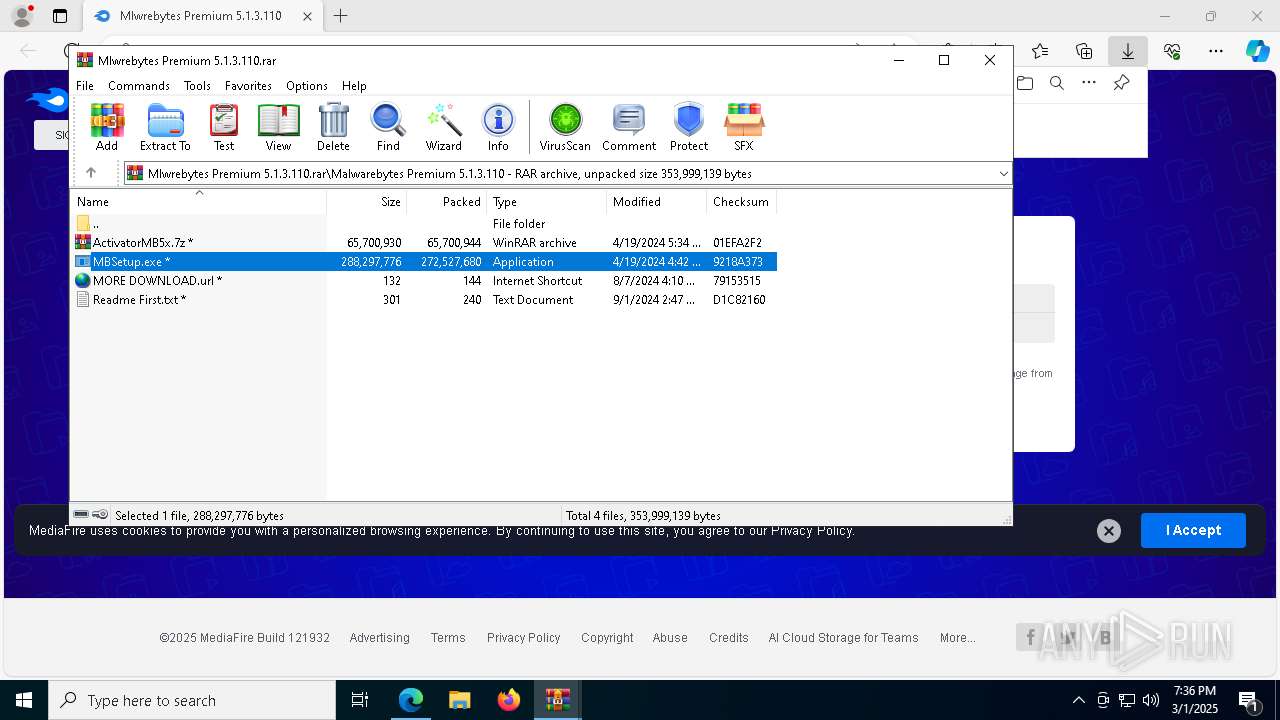Go up one folder level arrow
The width and height of the screenshot is (1280, 720).
click(x=91, y=173)
